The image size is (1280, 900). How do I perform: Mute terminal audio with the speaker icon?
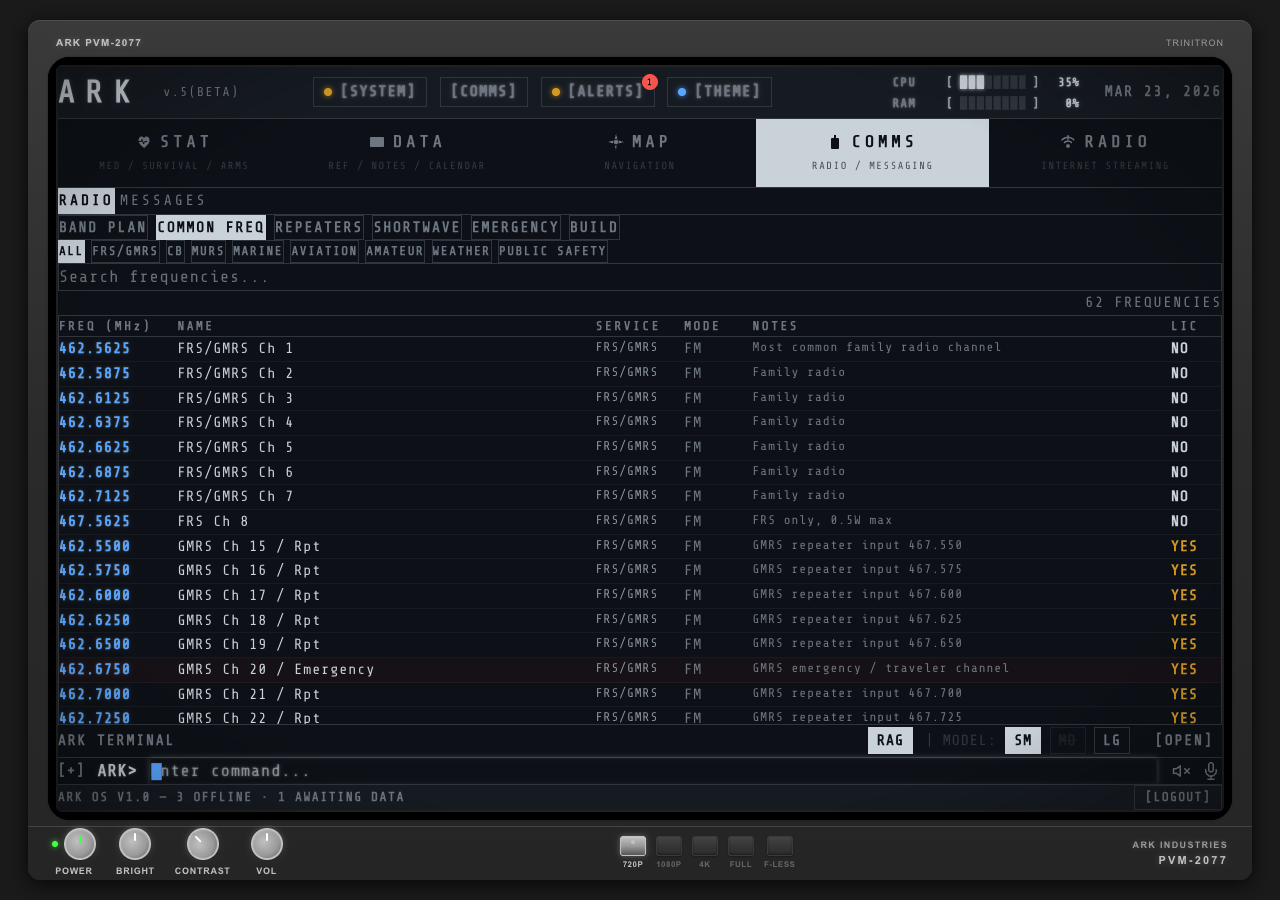pyautogui.click(x=1181, y=771)
